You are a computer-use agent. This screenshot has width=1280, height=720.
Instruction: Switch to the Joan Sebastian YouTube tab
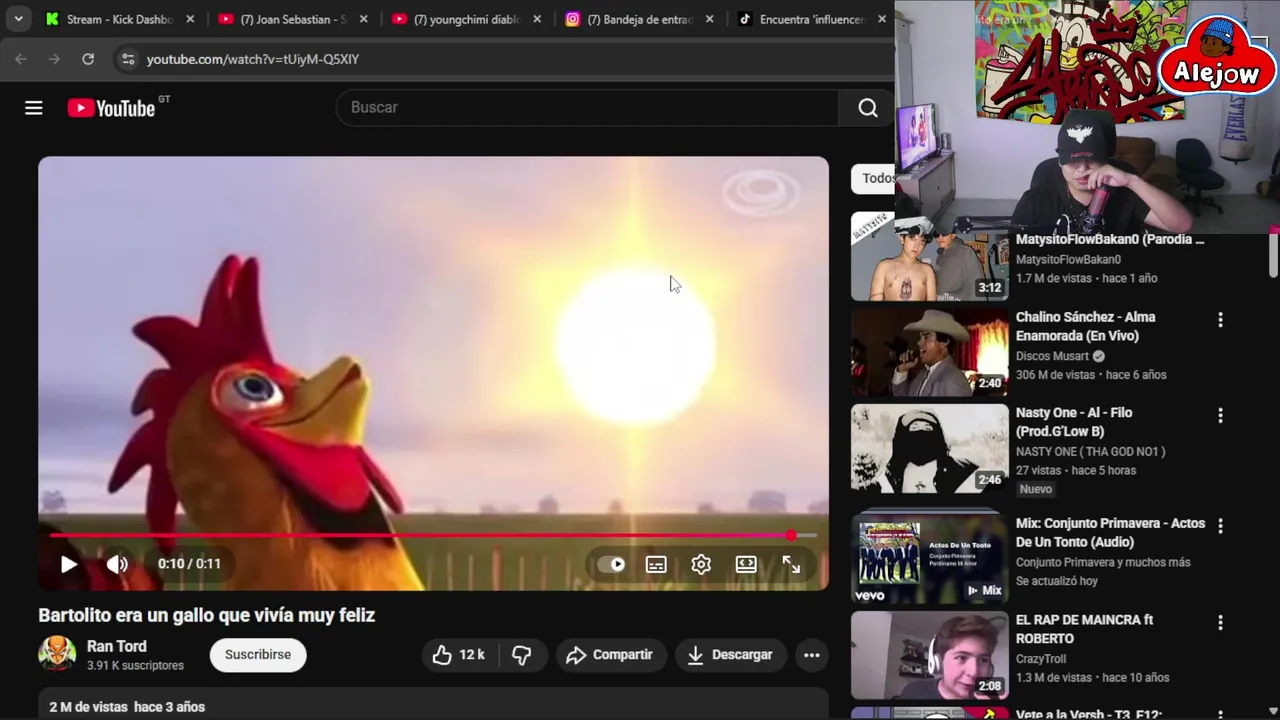[294, 19]
